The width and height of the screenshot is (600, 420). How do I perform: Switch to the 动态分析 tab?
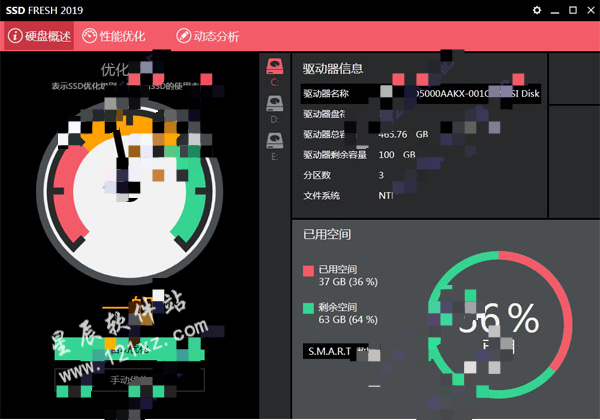coord(208,36)
